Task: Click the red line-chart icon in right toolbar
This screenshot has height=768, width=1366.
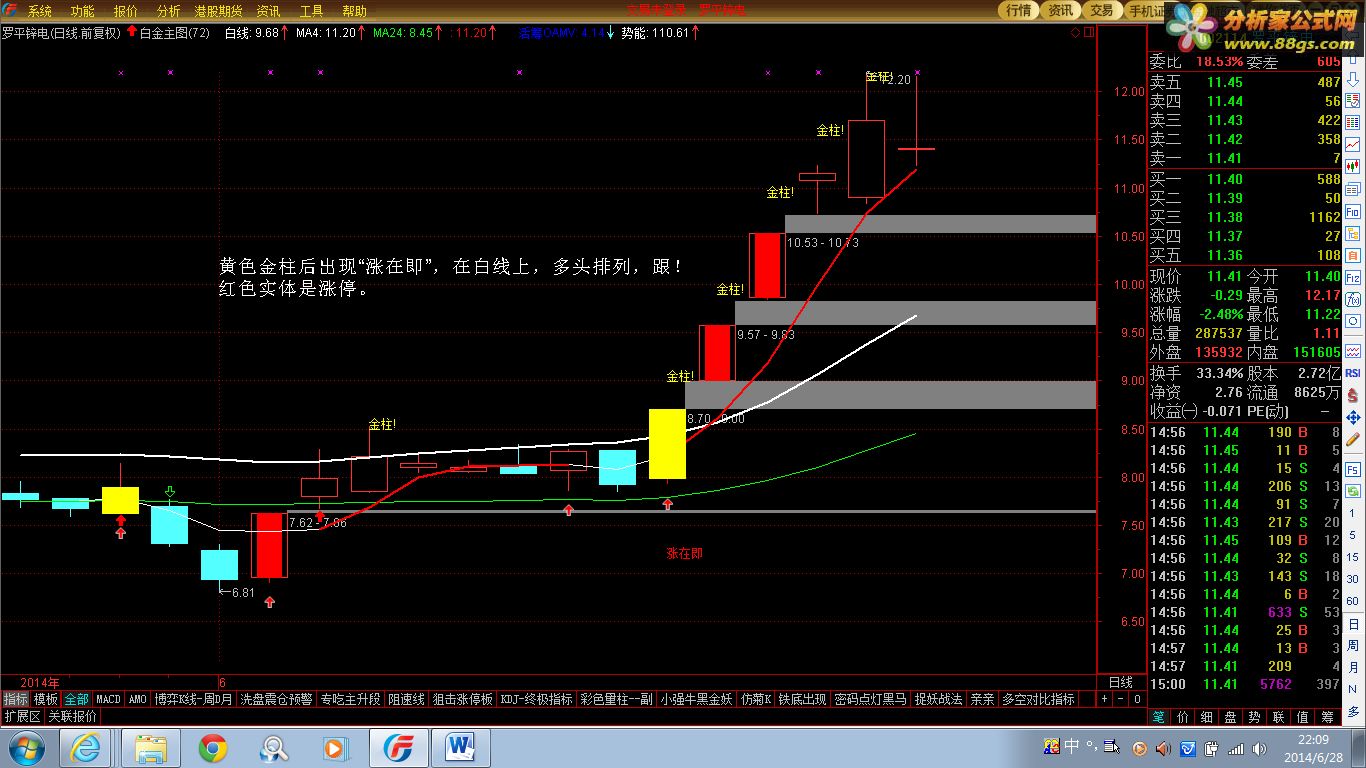Action: [1353, 143]
